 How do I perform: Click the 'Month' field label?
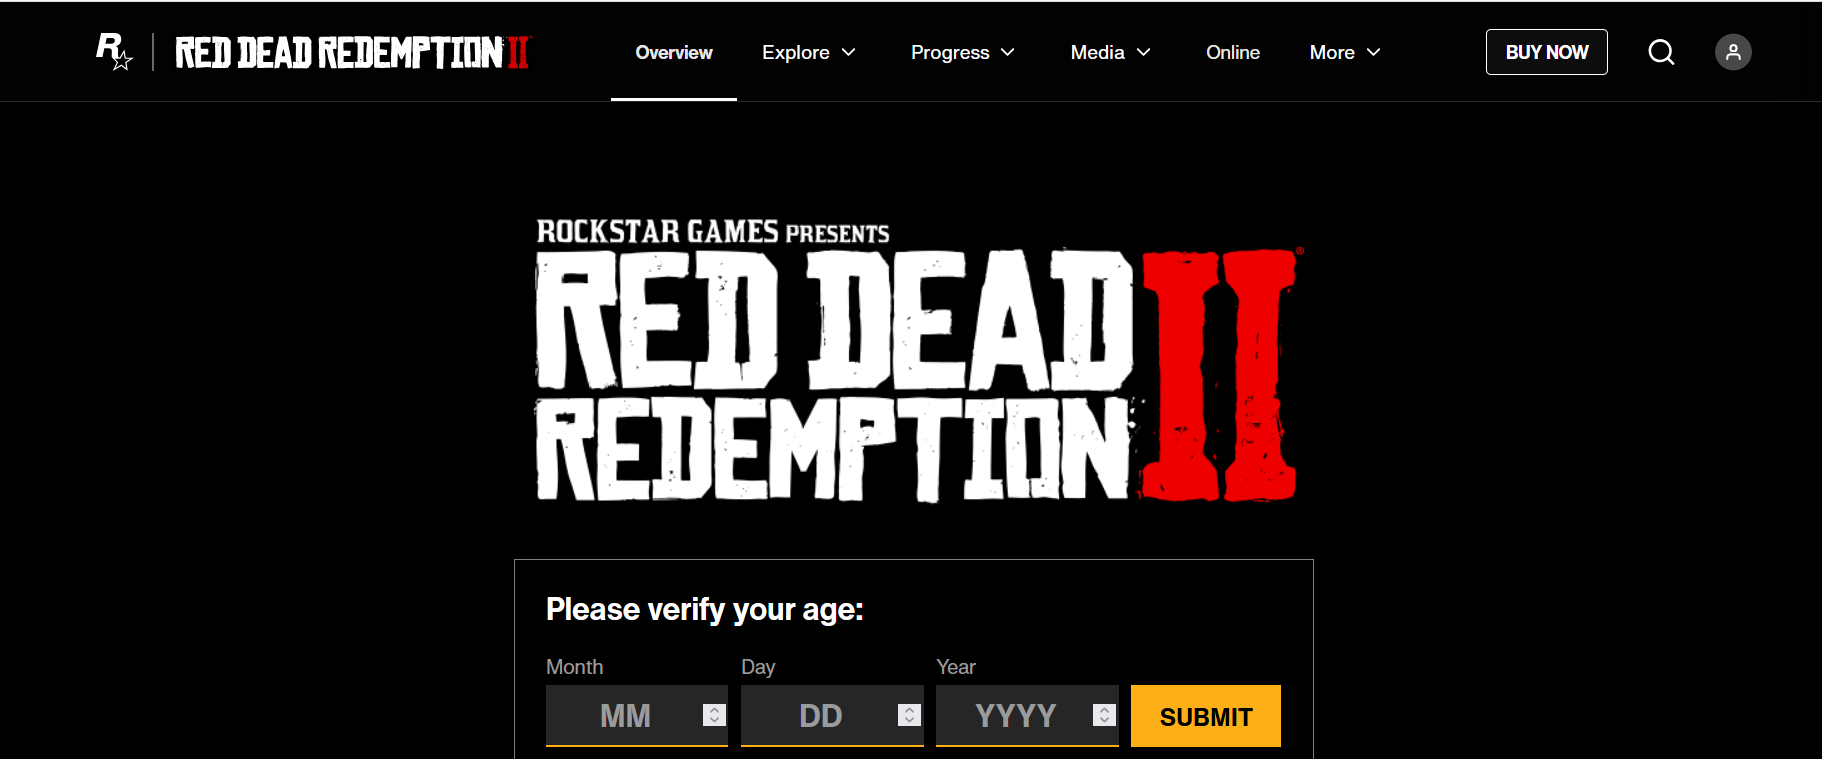tap(575, 667)
